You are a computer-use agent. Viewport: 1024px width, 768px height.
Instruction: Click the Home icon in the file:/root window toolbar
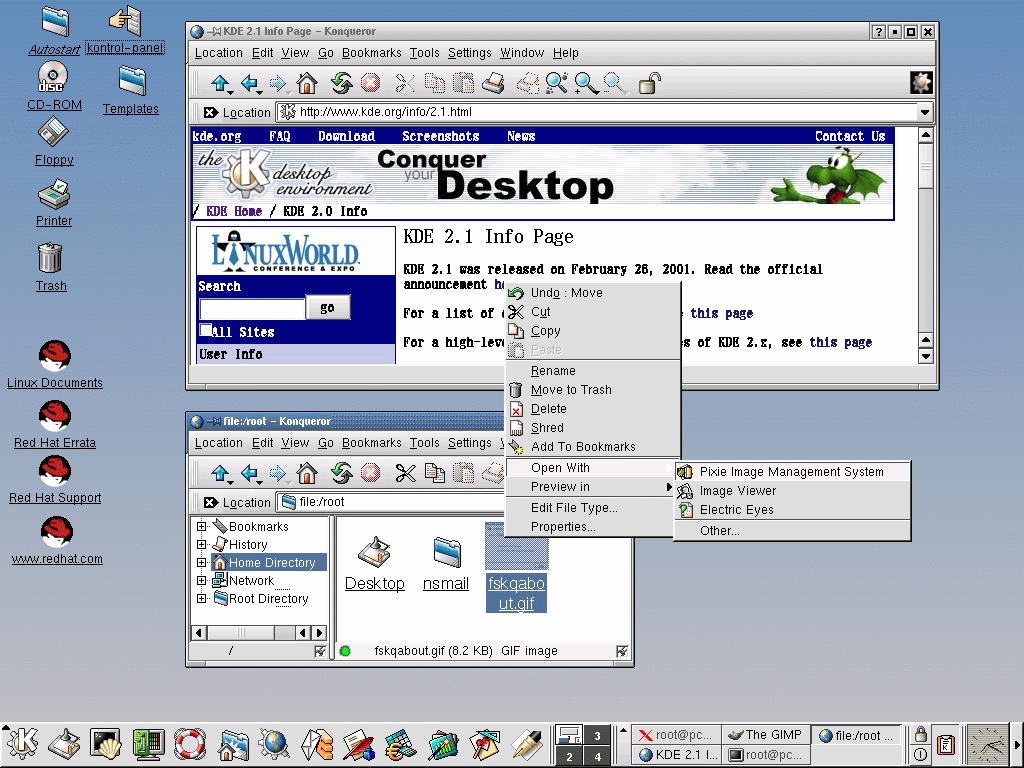pyautogui.click(x=306, y=473)
